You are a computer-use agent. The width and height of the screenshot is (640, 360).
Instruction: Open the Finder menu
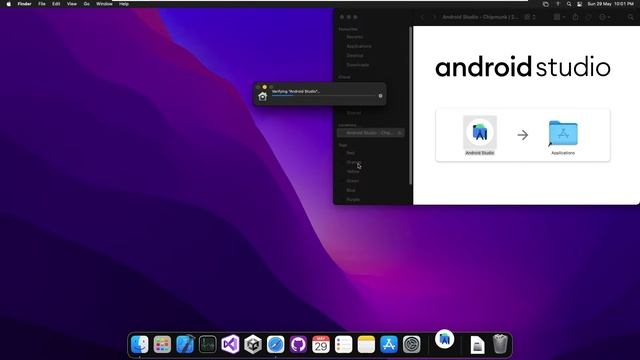24,4
